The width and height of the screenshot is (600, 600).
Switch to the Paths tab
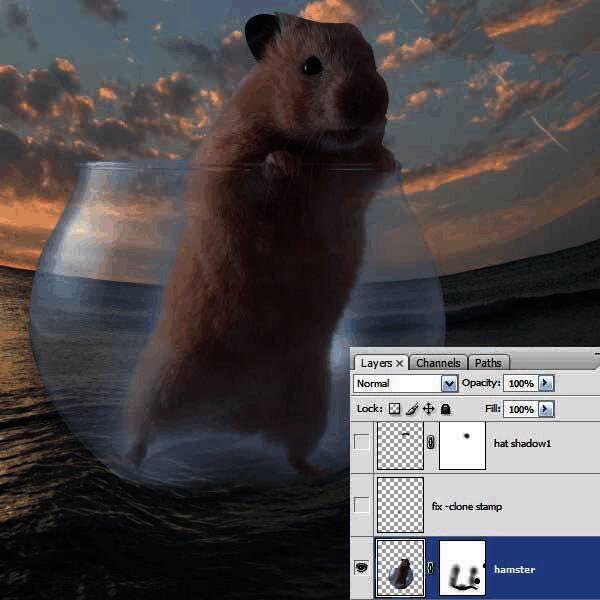488,363
